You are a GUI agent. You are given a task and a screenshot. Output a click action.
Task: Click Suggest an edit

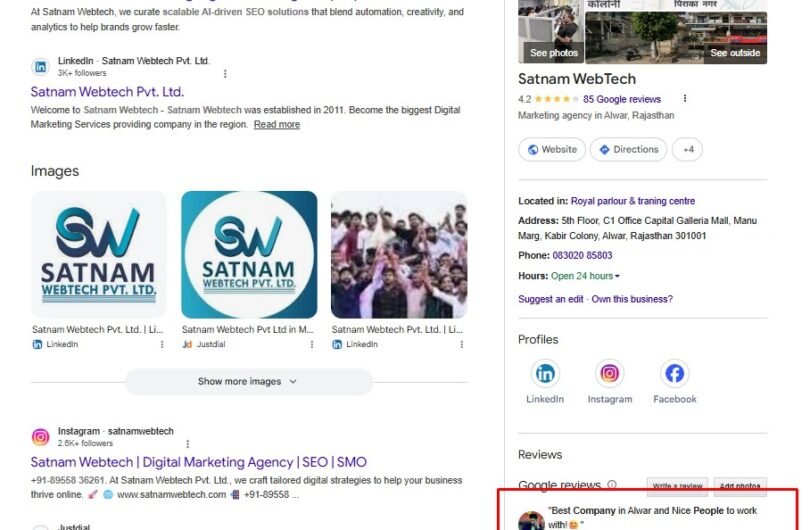[x=551, y=299]
